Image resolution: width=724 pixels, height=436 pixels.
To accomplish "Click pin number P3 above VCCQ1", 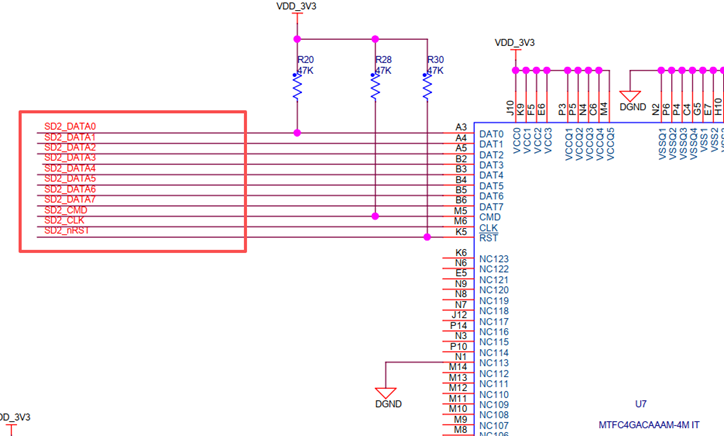I will [562, 109].
